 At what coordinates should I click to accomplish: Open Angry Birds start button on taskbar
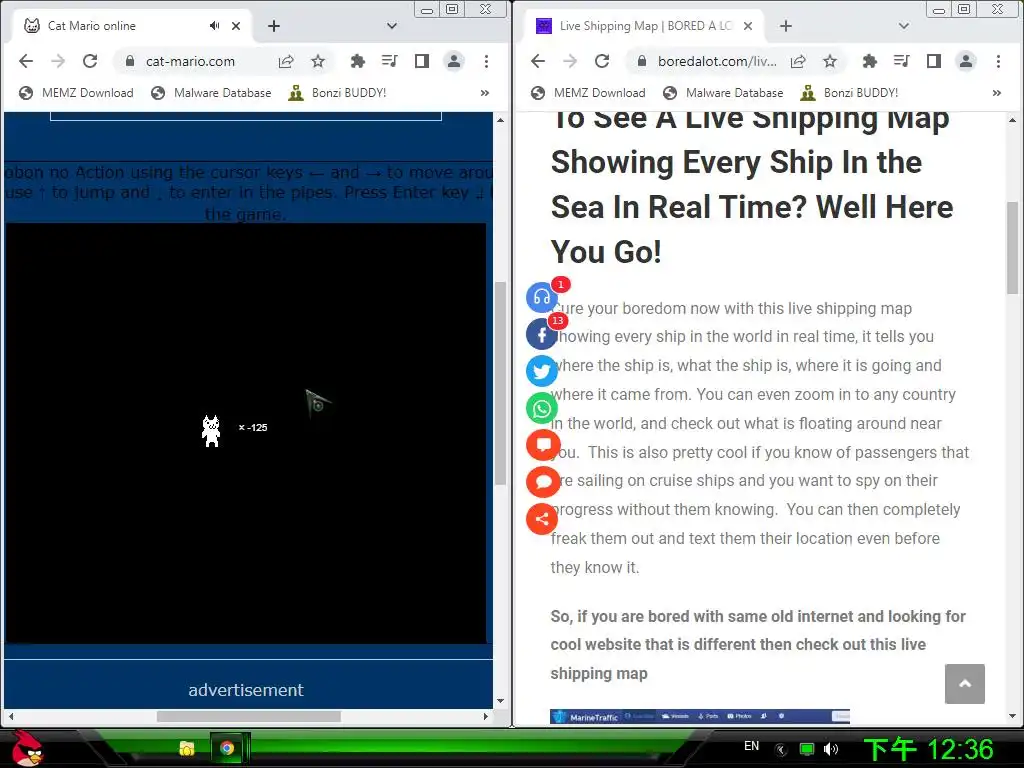click(27, 748)
